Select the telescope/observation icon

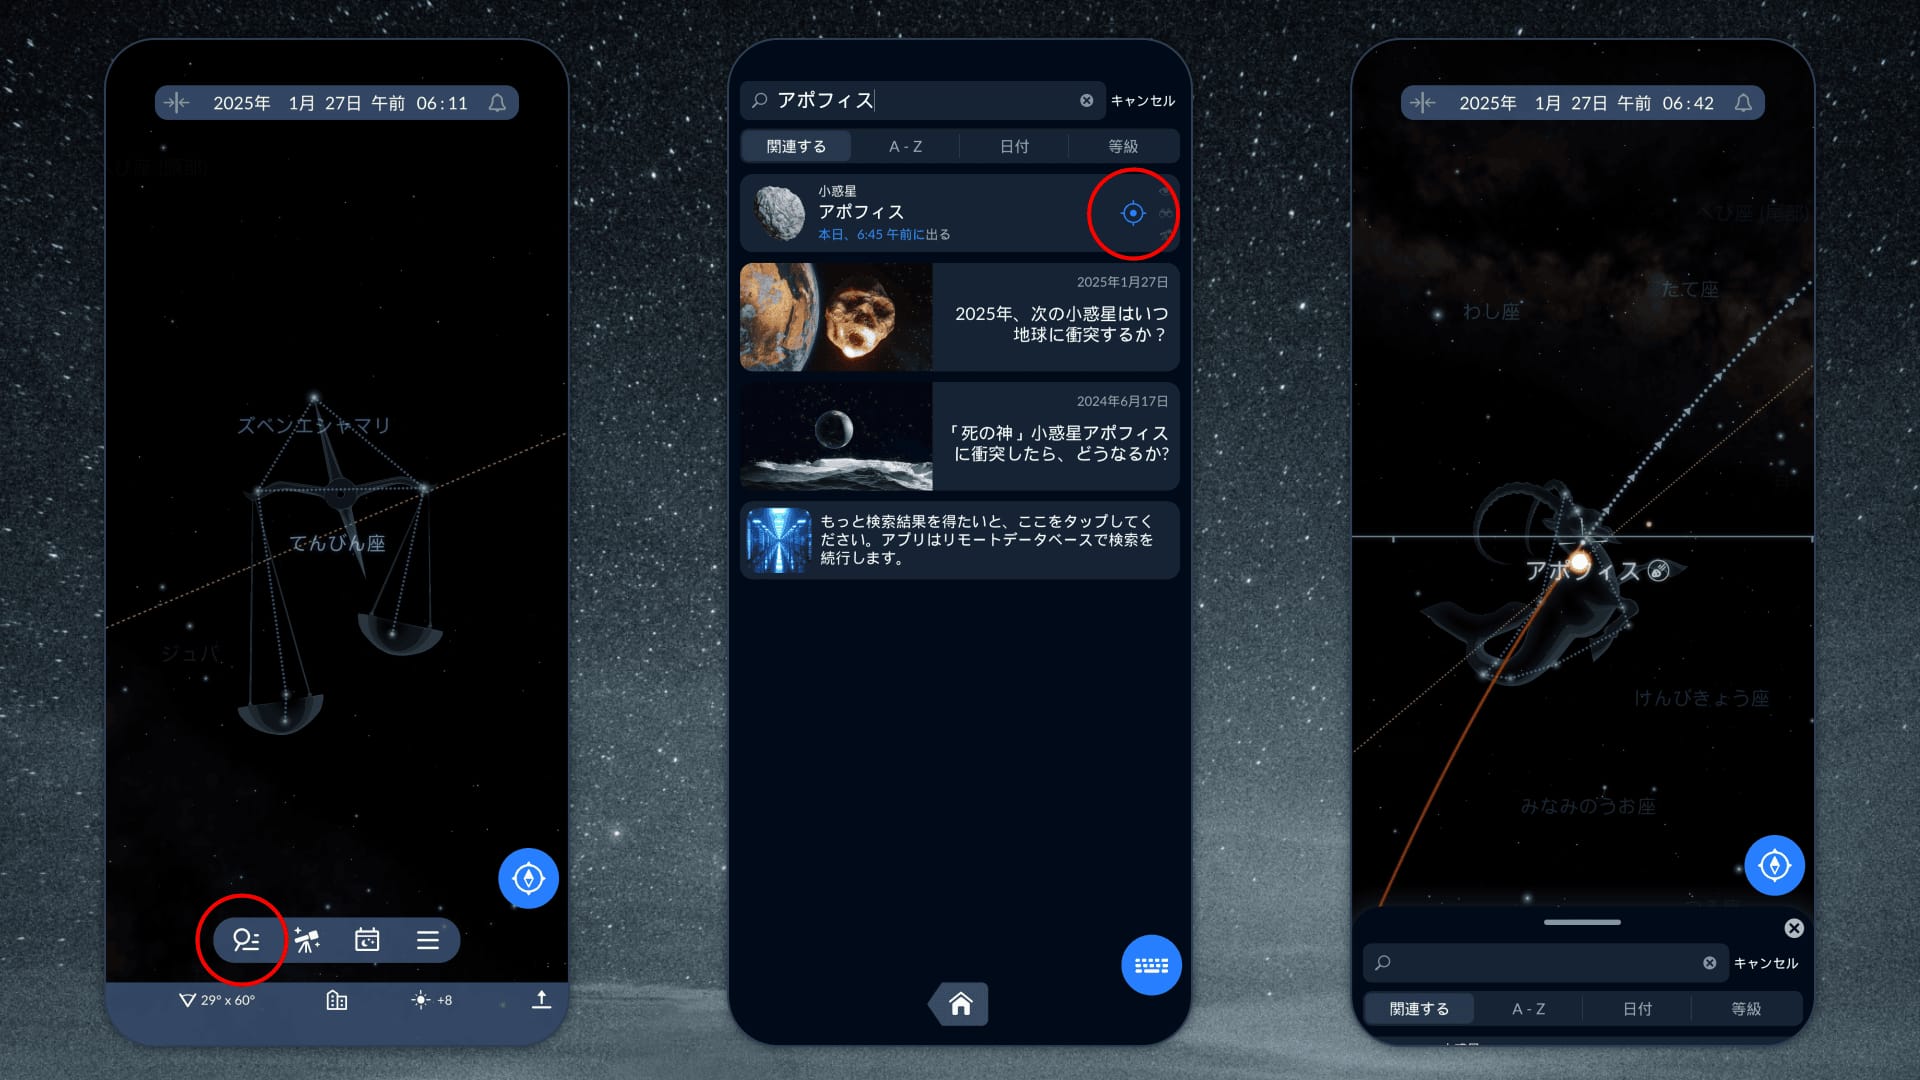(309, 939)
